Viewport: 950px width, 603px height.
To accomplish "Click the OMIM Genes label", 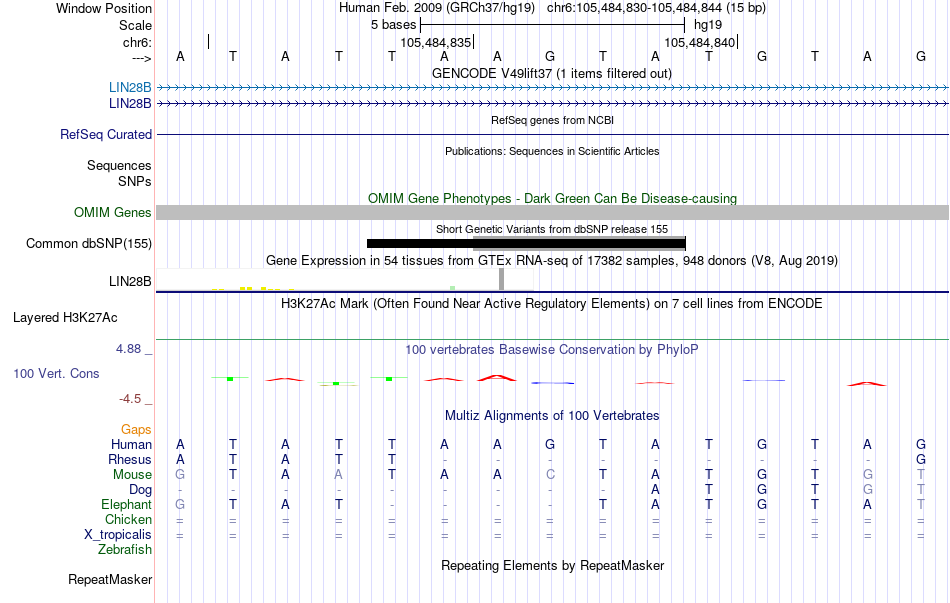I will (x=112, y=213).
